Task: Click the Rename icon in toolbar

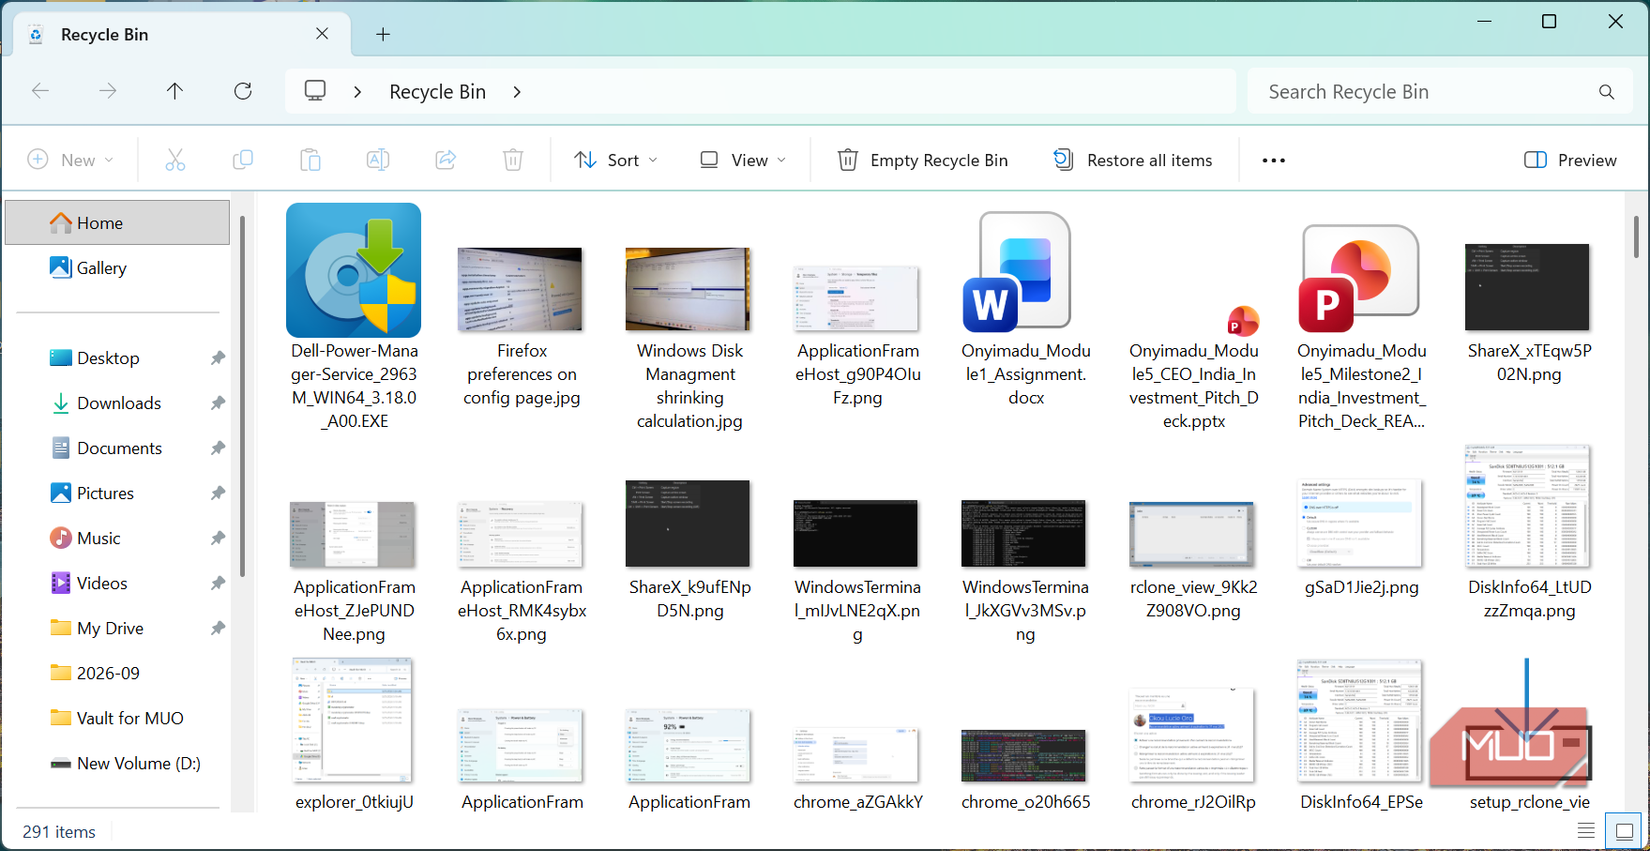Action: (x=378, y=160)
